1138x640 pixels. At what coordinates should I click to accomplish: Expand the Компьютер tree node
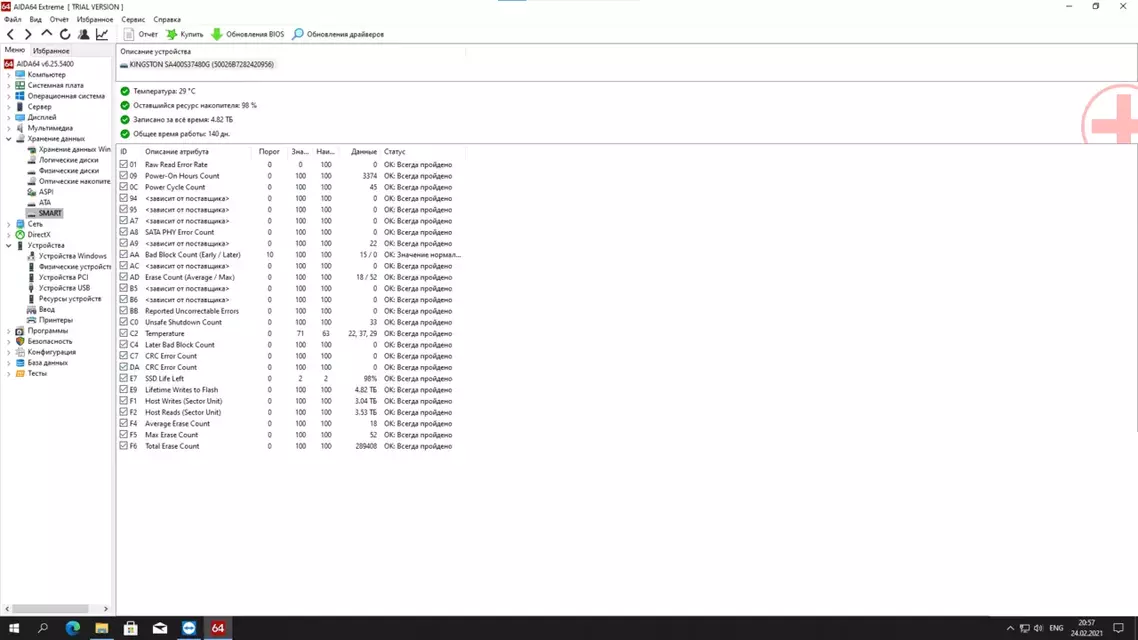pos(9,75)
